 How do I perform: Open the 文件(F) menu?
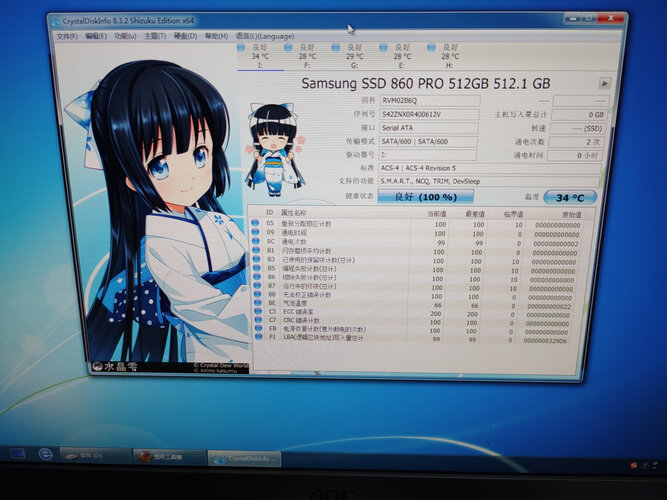pyautogui.click(x=67, y=36)
